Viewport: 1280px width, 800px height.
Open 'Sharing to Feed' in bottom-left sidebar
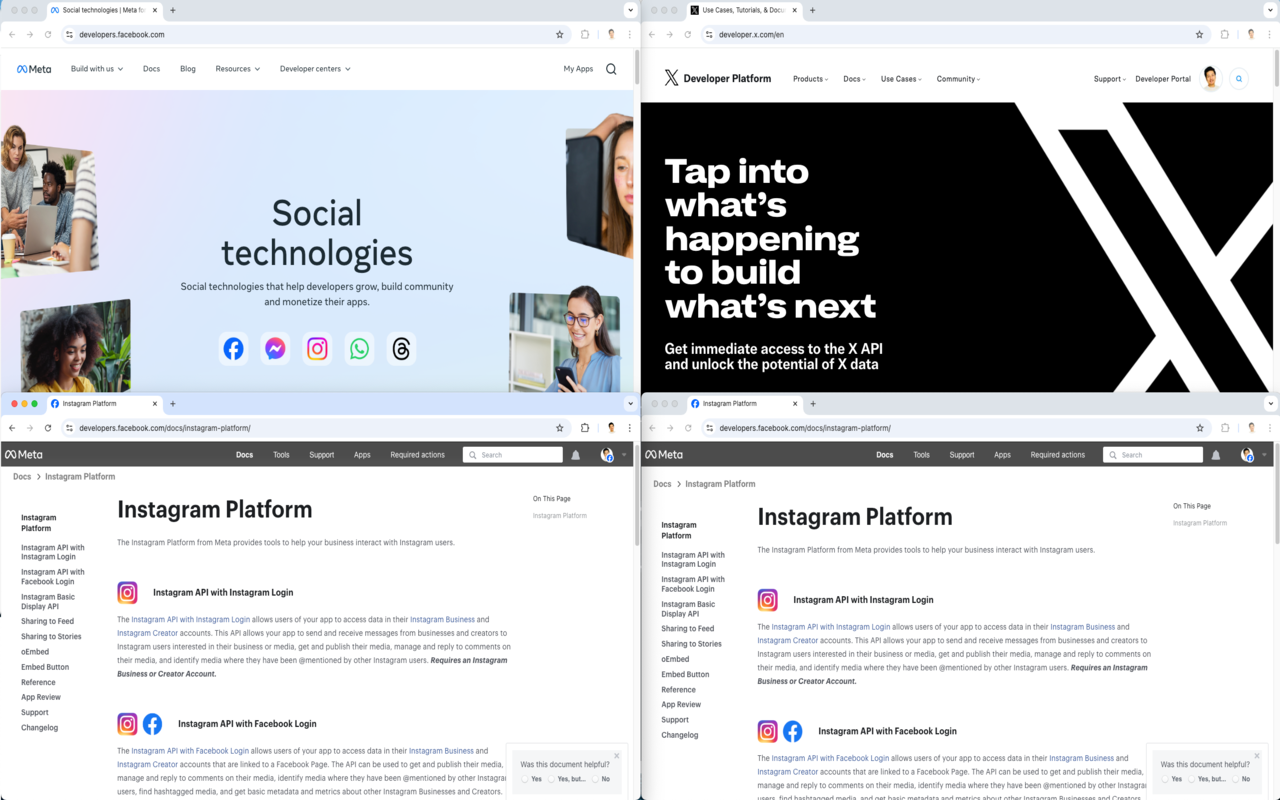click(47, 621)
